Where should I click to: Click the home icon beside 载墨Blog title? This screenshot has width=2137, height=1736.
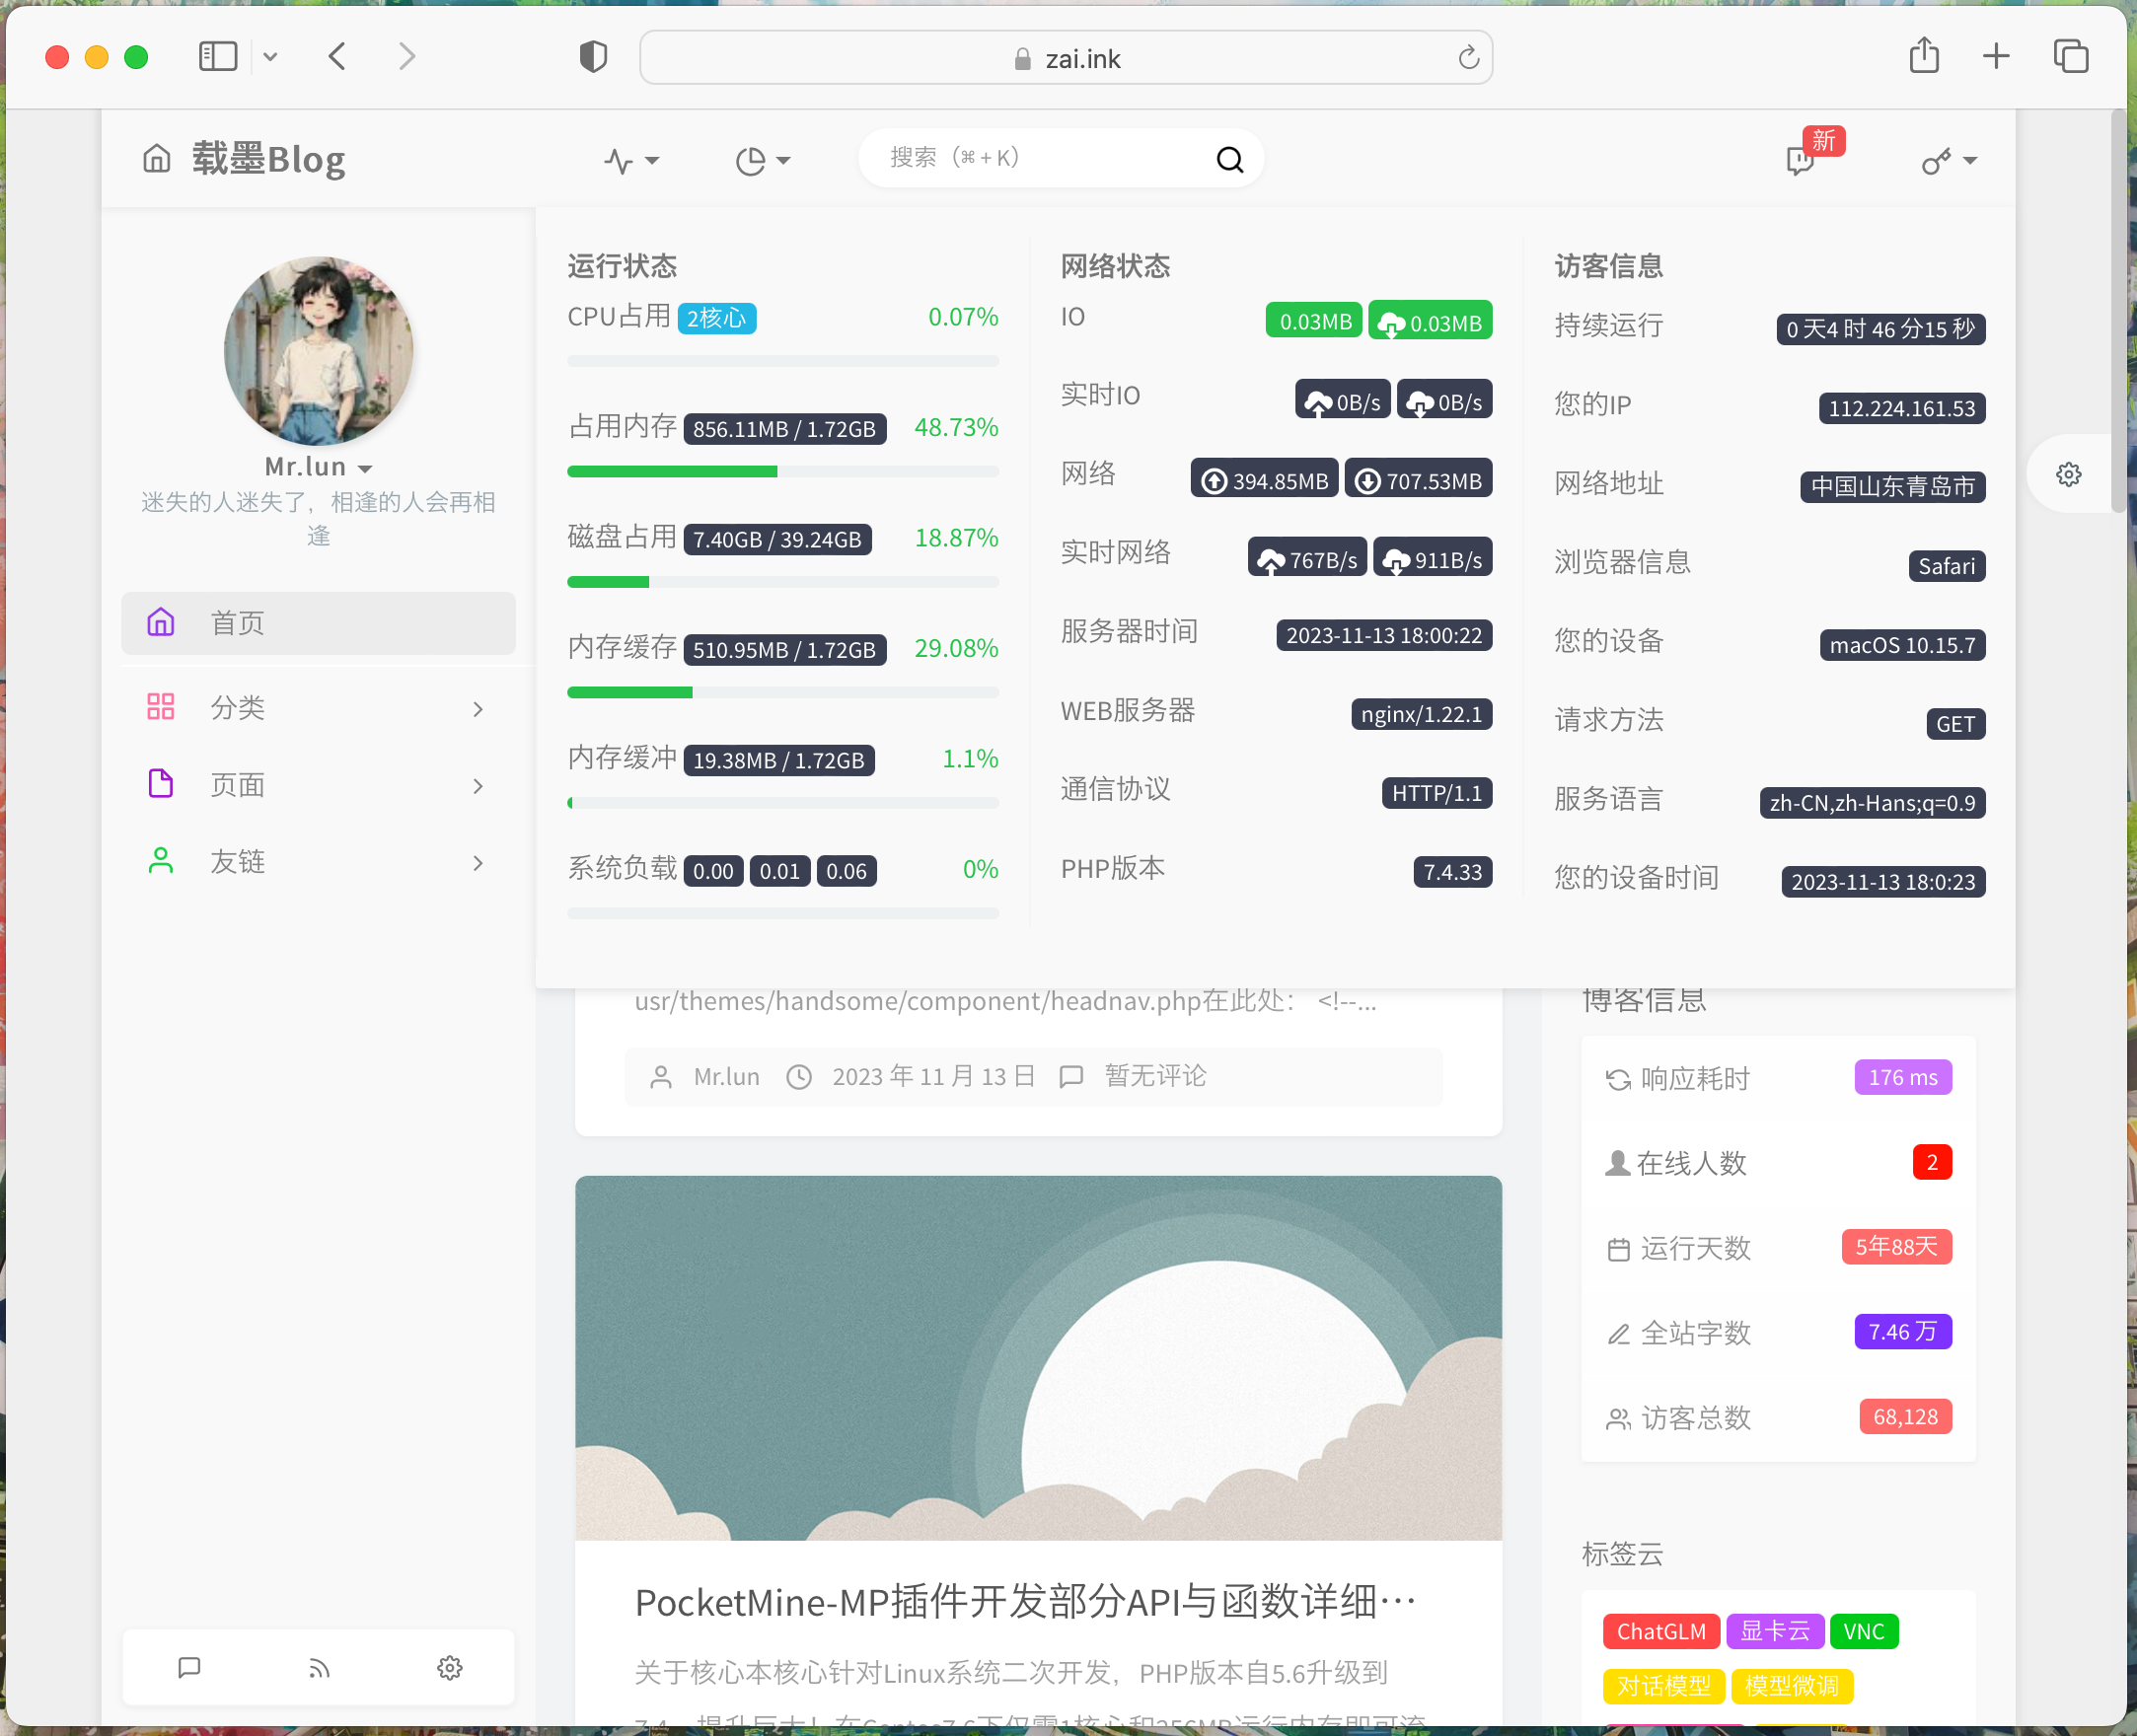[x=156, y=158]
